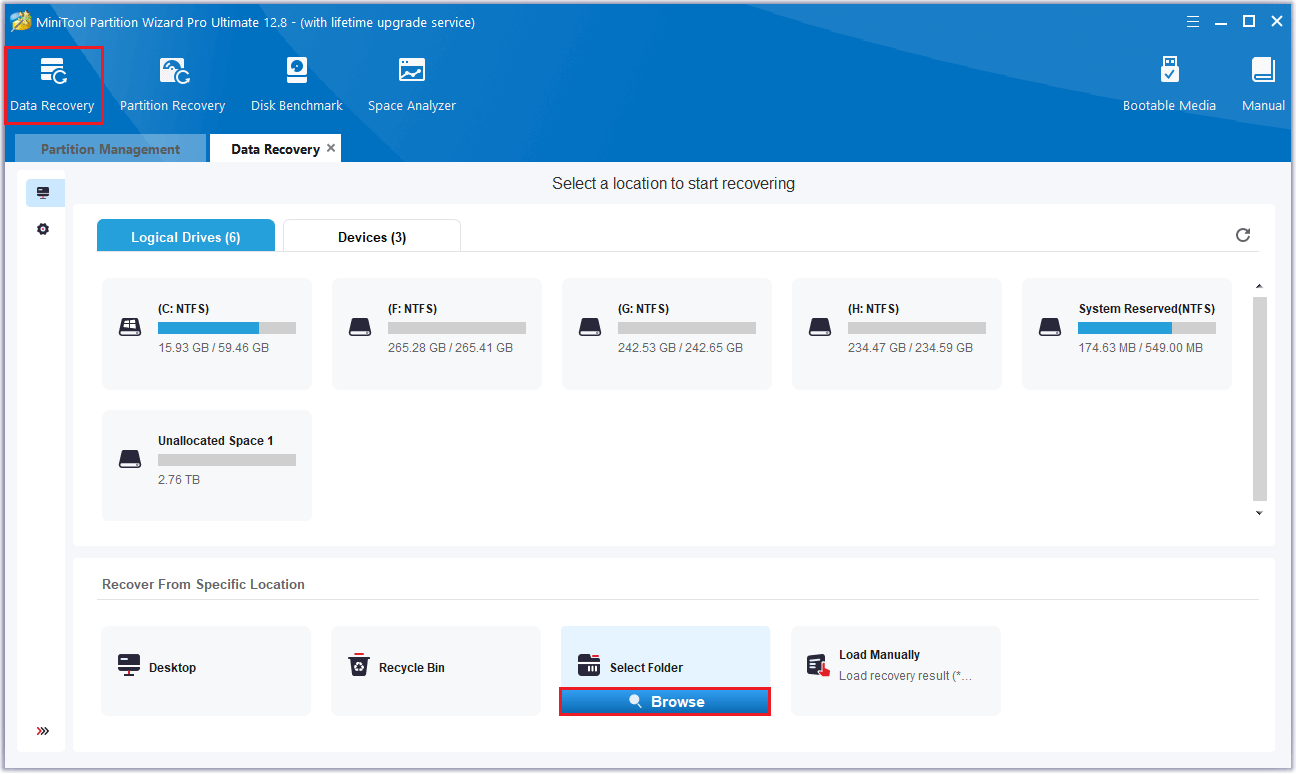Select the monitor view icon in sidebar
The height and width of the screenshot is (774, 1297).
43,193
